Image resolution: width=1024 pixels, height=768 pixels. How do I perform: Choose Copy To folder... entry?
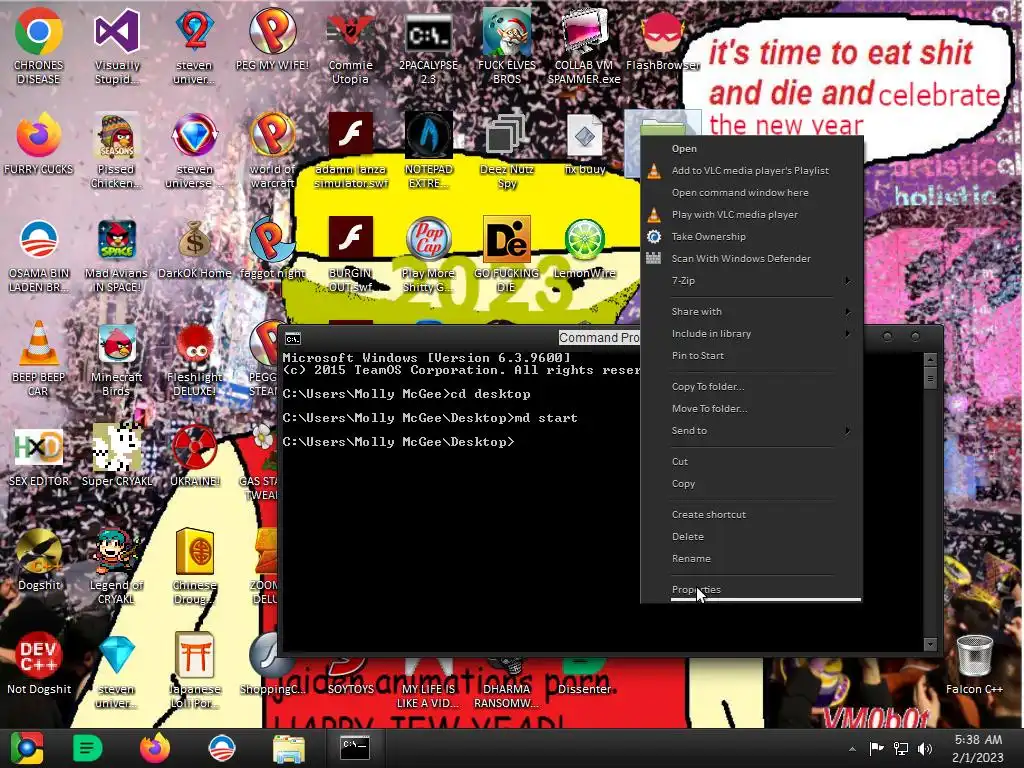(x=751, y=387)
